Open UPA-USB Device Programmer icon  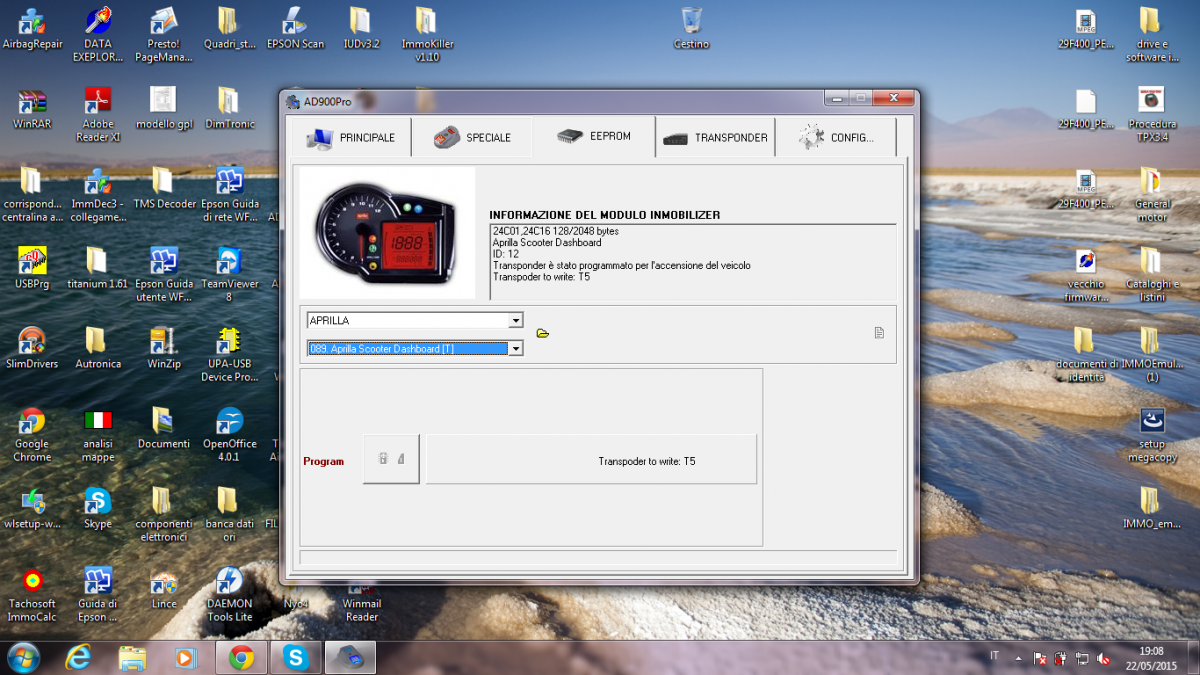click(x=229, y=354)
